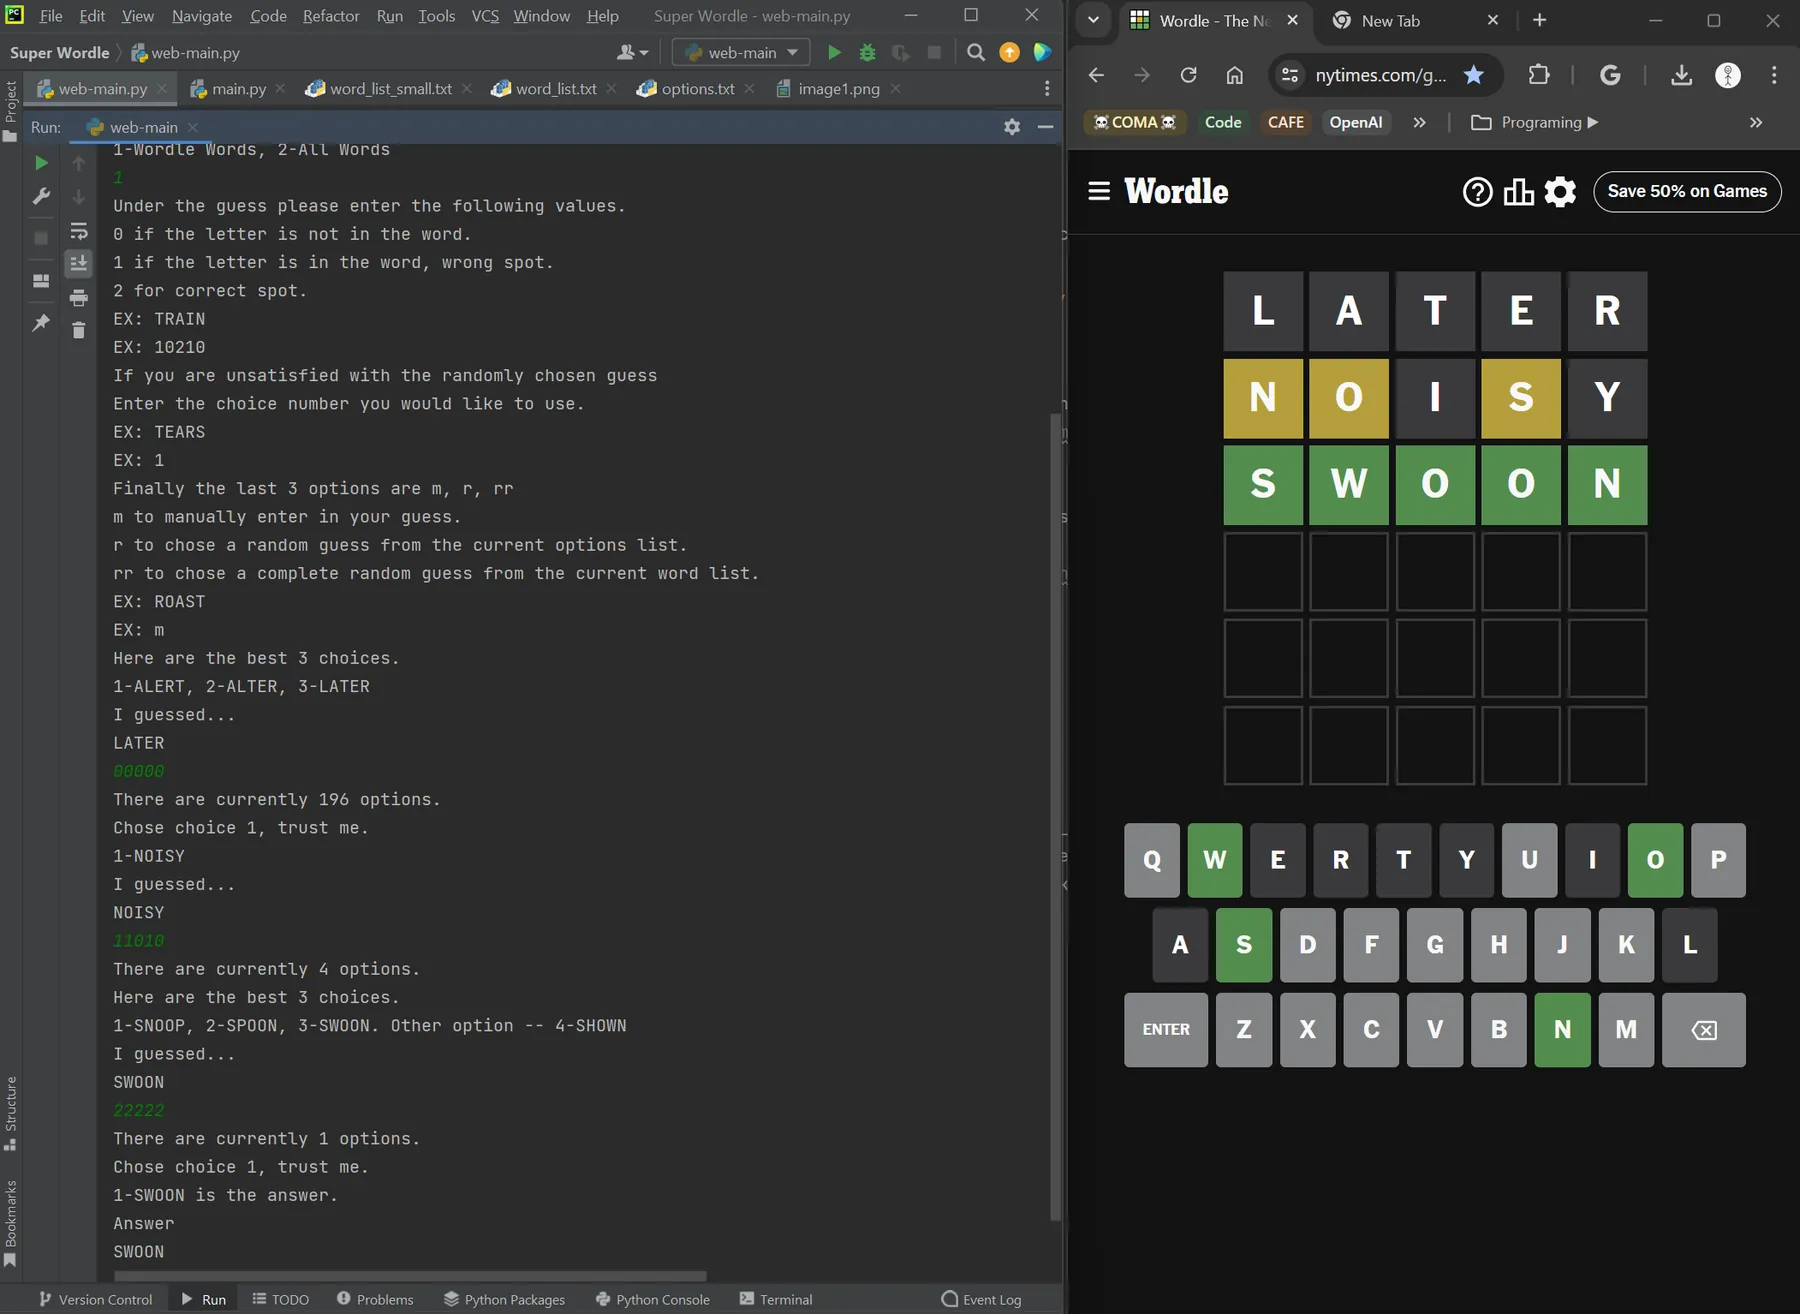The image size is (1800, 1314).
Task: Switch to word_list_small.txt tab
Action: point(390,89)
